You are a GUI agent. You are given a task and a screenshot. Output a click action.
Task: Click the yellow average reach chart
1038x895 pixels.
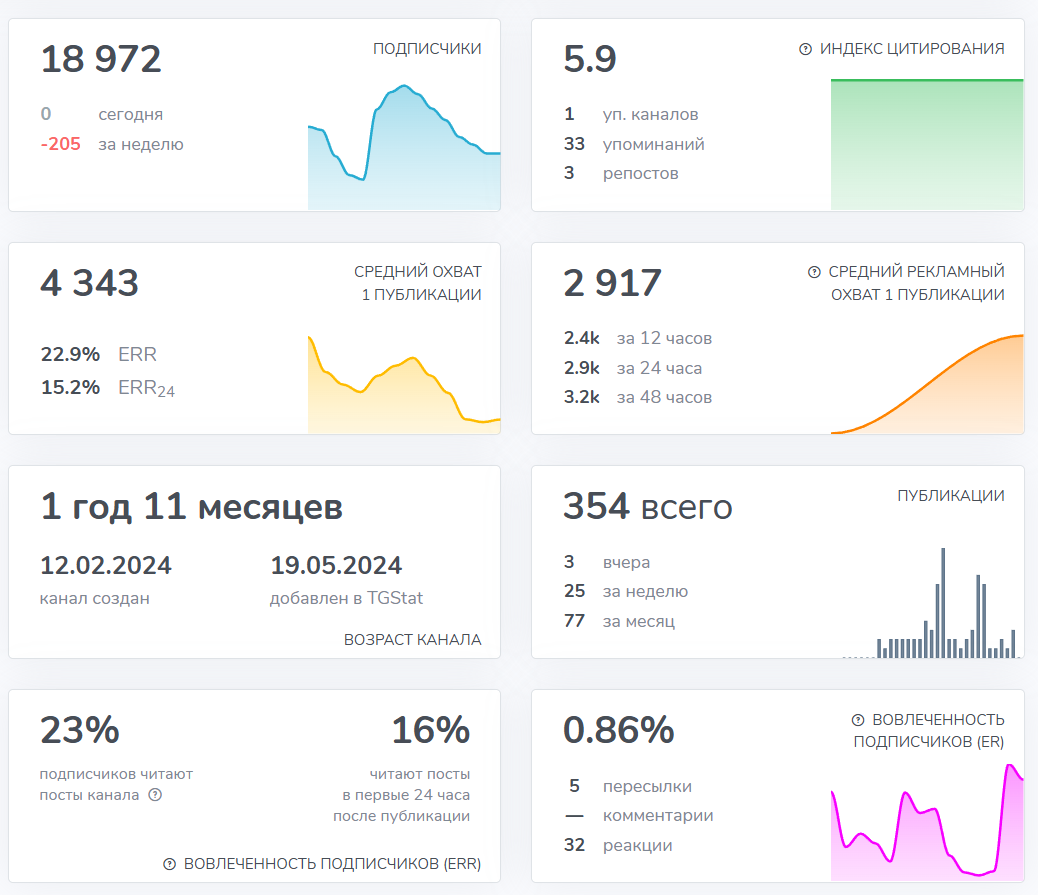(404, 390)
